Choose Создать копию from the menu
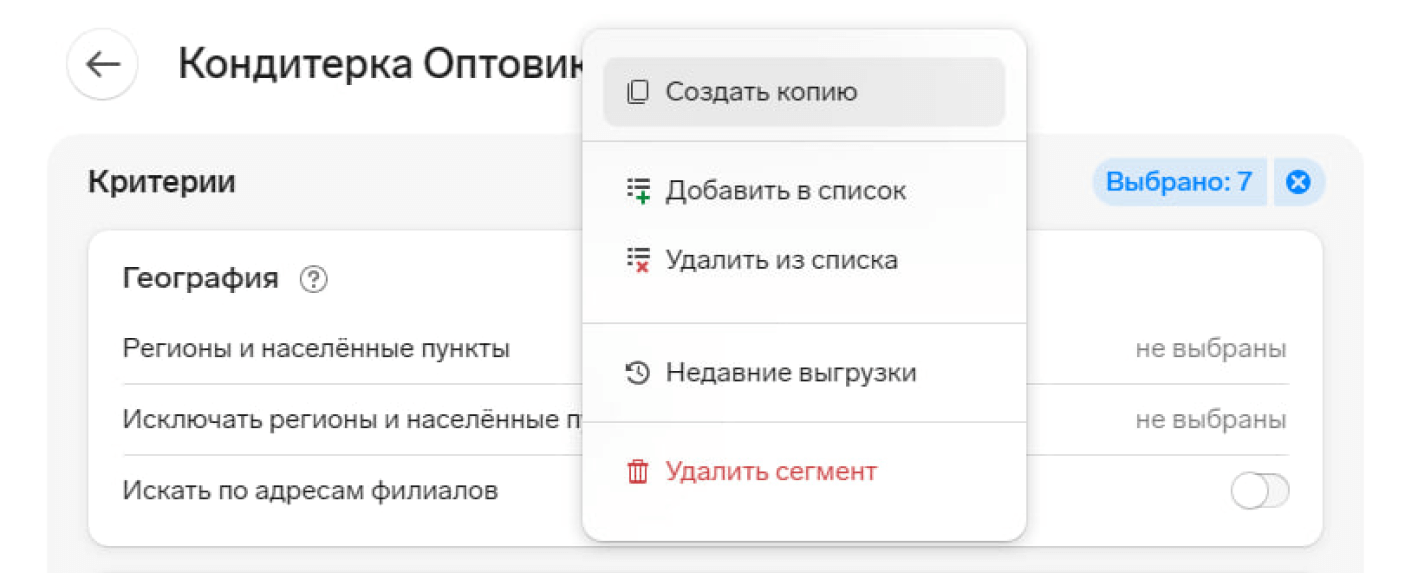 (804, 92)
